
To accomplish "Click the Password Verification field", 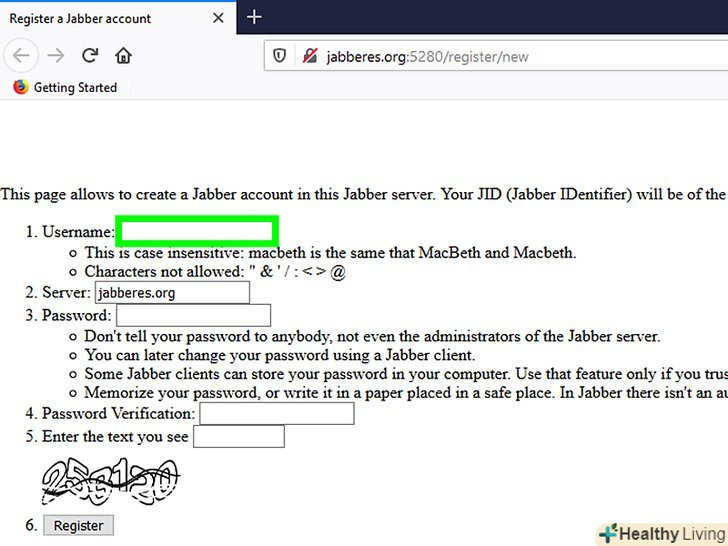I will tap(277, 413).
